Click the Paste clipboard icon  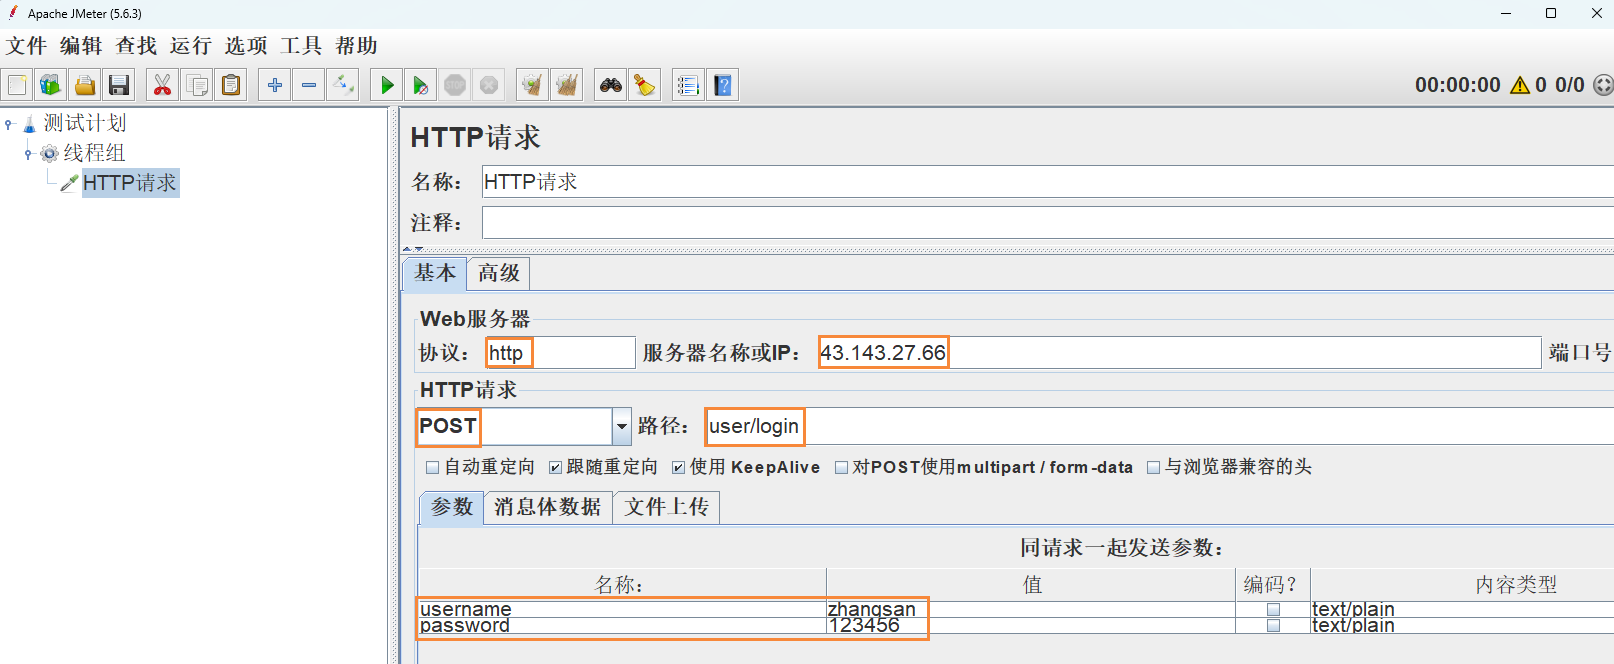point(231,85)
